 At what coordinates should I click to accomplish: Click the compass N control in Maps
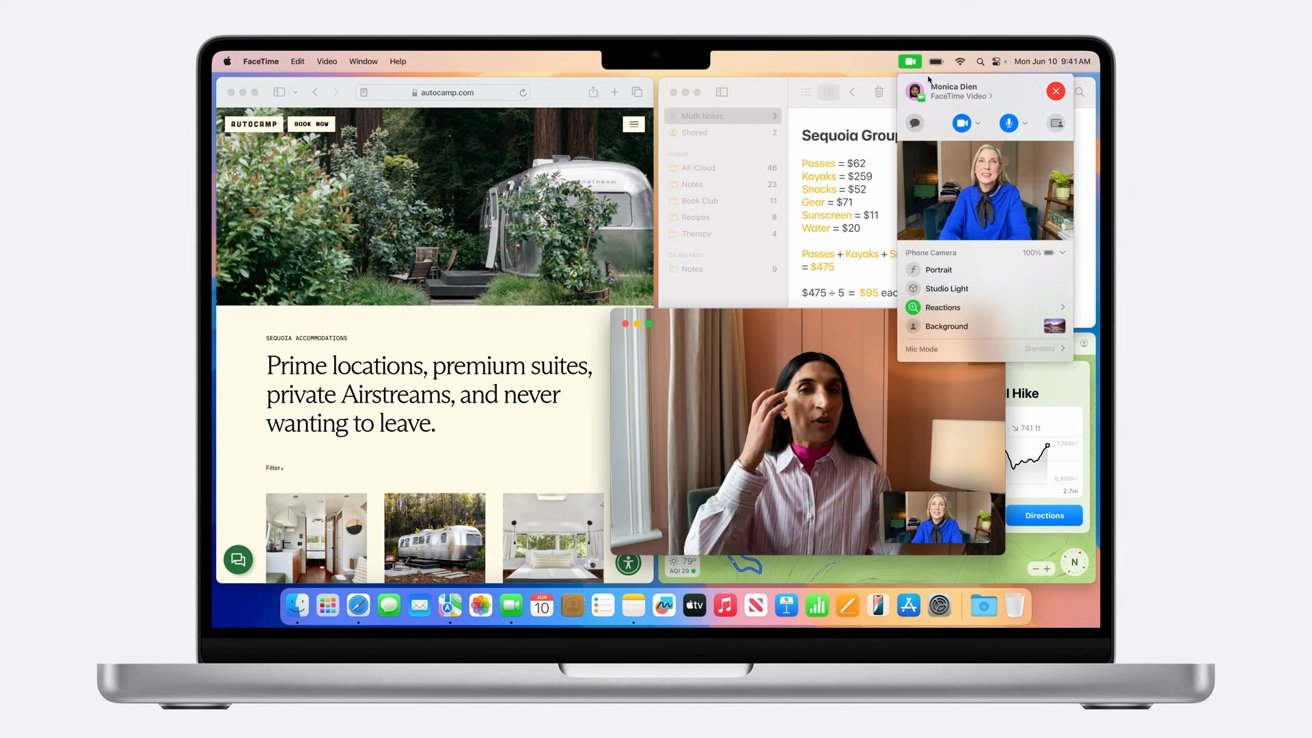[1074, 563]
